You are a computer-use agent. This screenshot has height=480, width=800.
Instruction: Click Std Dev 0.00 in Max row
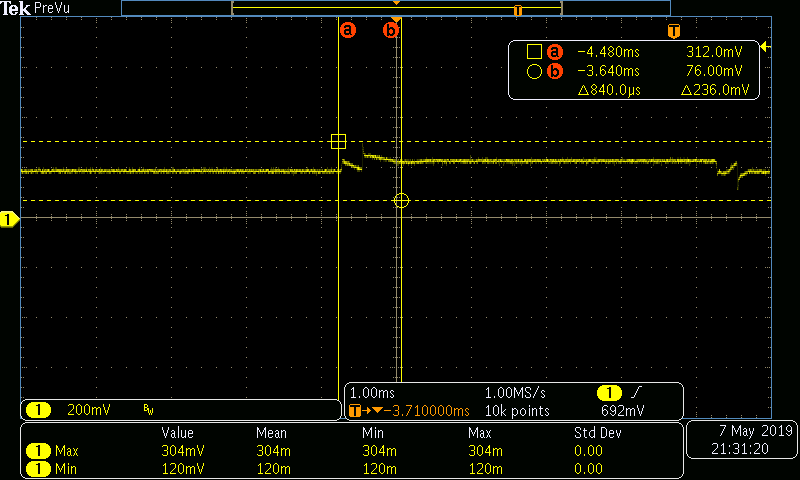pyautogui.click(x=588, y=451)
